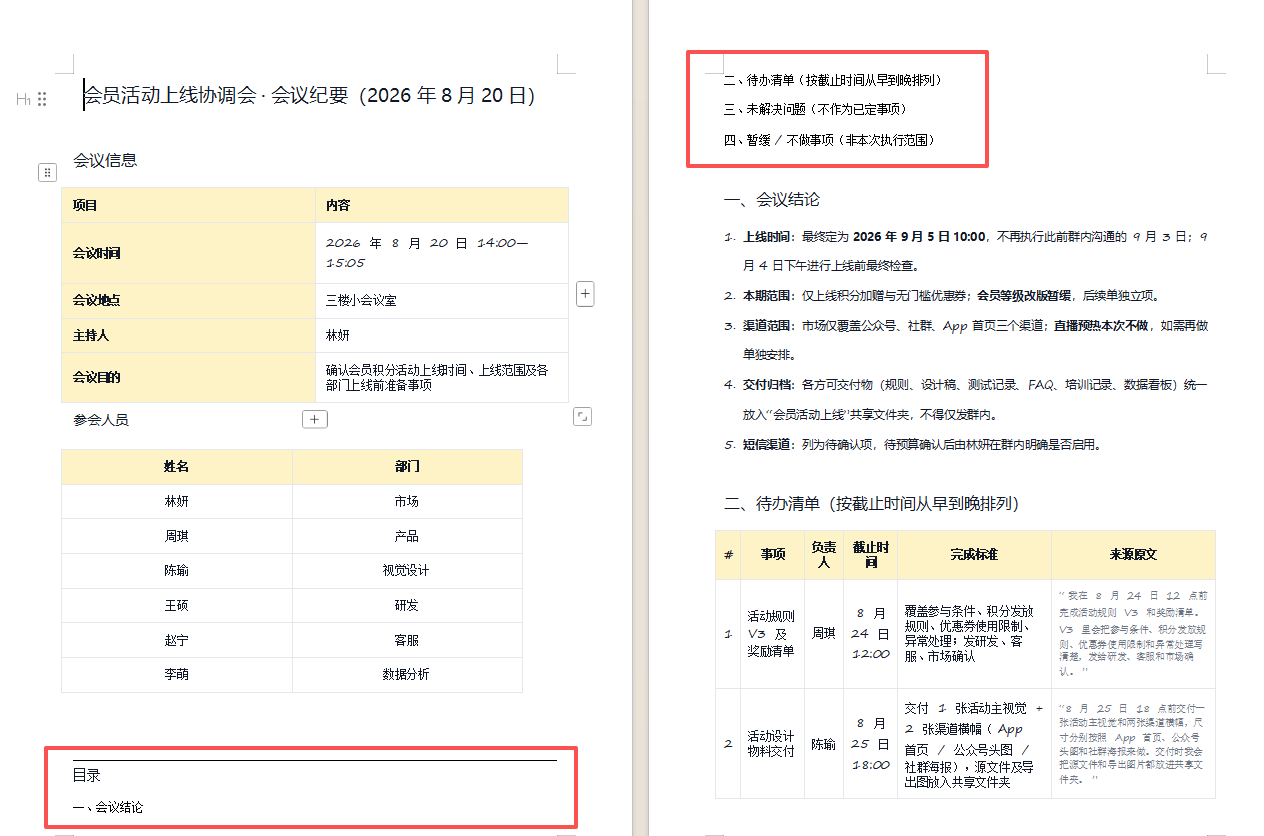Select the 内容 header cell
This screenshot has height=836, width=1264.
click(x=442, y=205)
